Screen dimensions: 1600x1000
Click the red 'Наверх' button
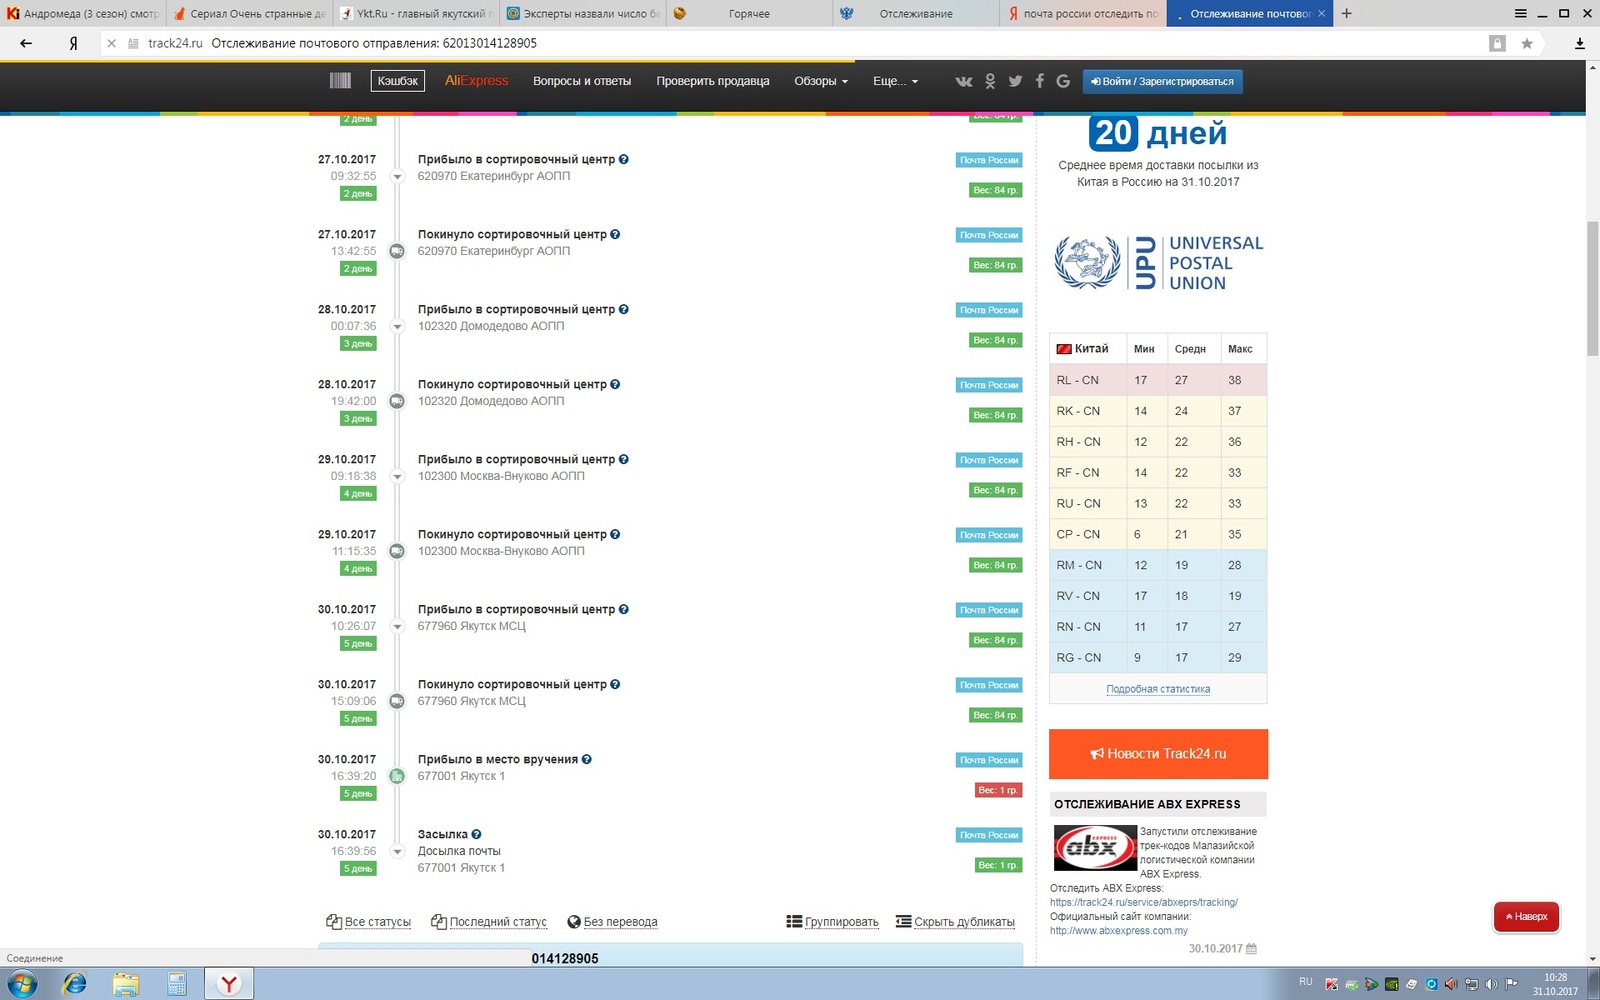click(1526, 916)
